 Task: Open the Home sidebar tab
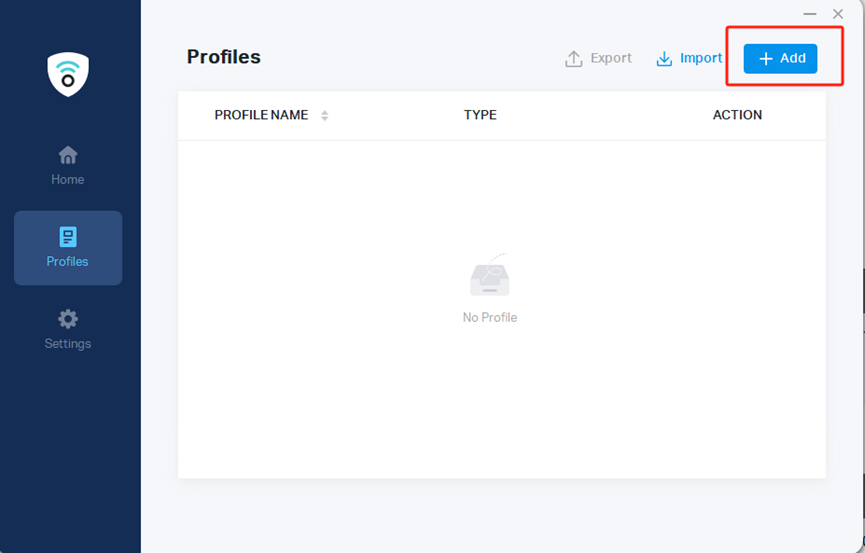coord(68,166)
